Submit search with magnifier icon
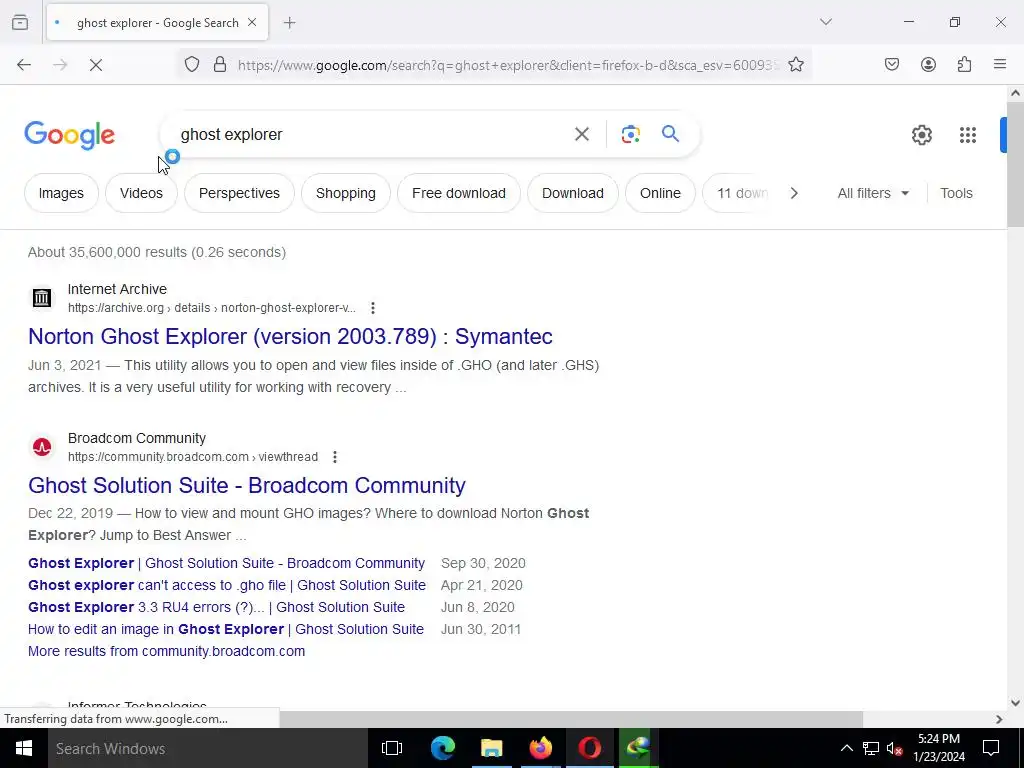The height and width of the screenshot is (768, 1024). (670, 134)
